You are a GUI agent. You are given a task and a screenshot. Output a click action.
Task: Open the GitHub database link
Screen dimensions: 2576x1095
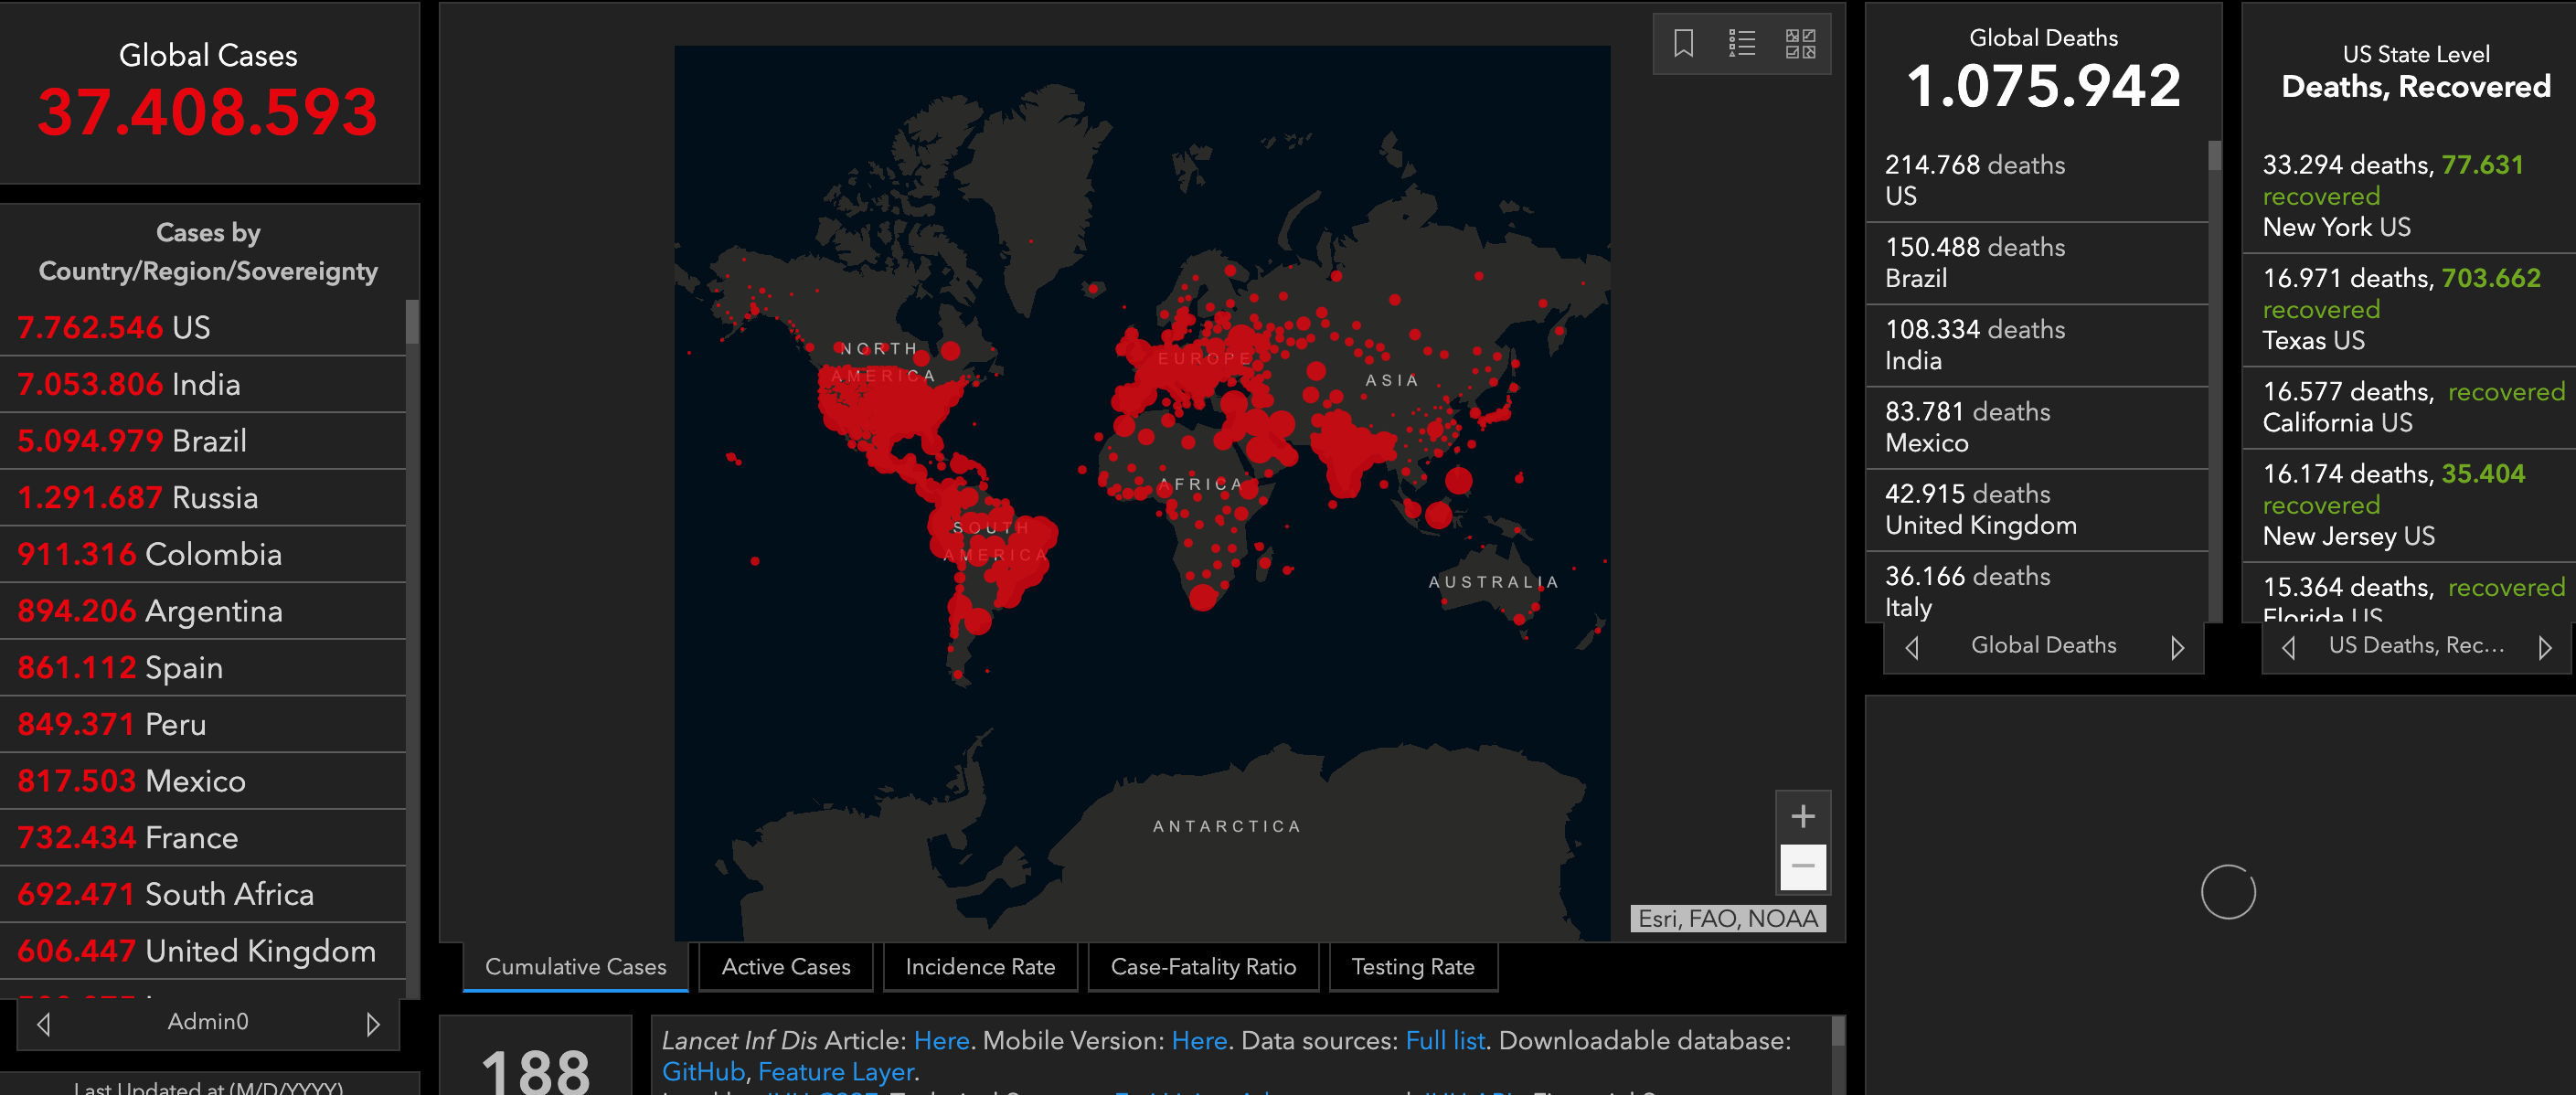pyautogui.click(x=702, y=1071)
